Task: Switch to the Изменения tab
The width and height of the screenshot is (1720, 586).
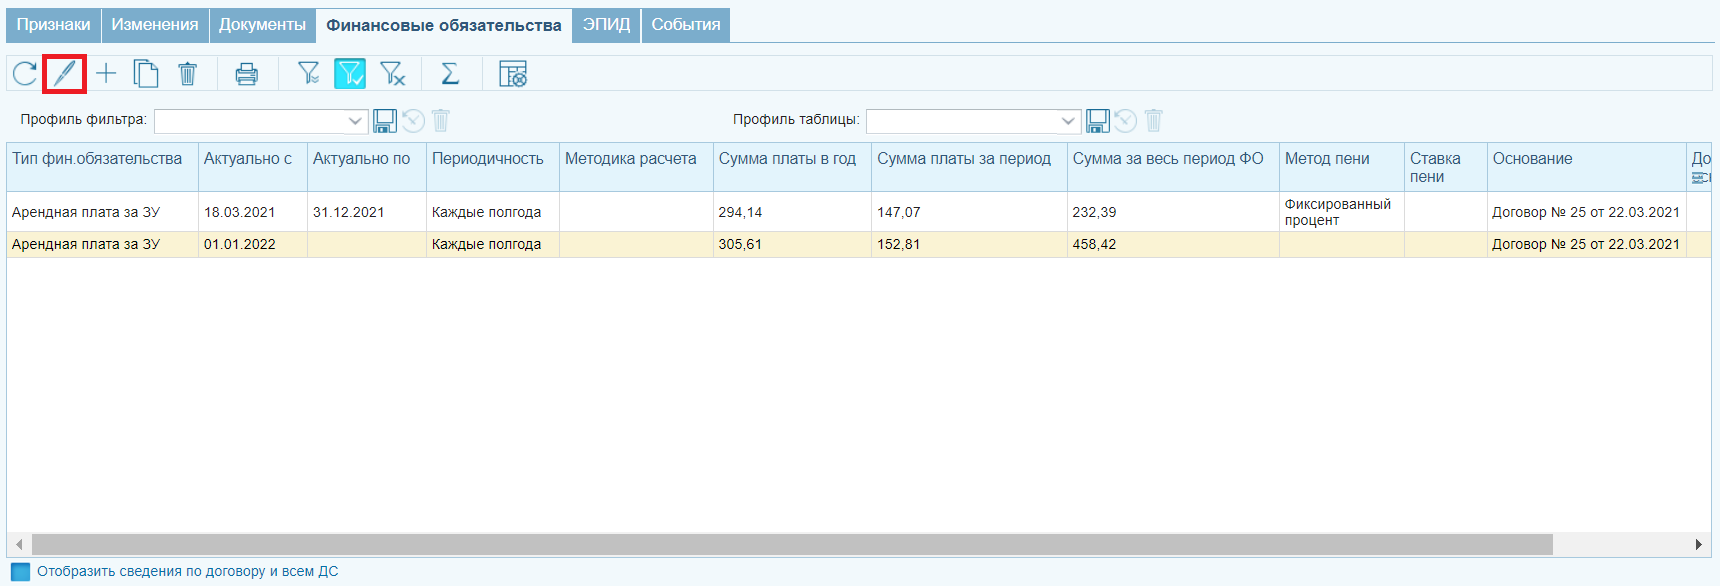Action: click(155, 25)
